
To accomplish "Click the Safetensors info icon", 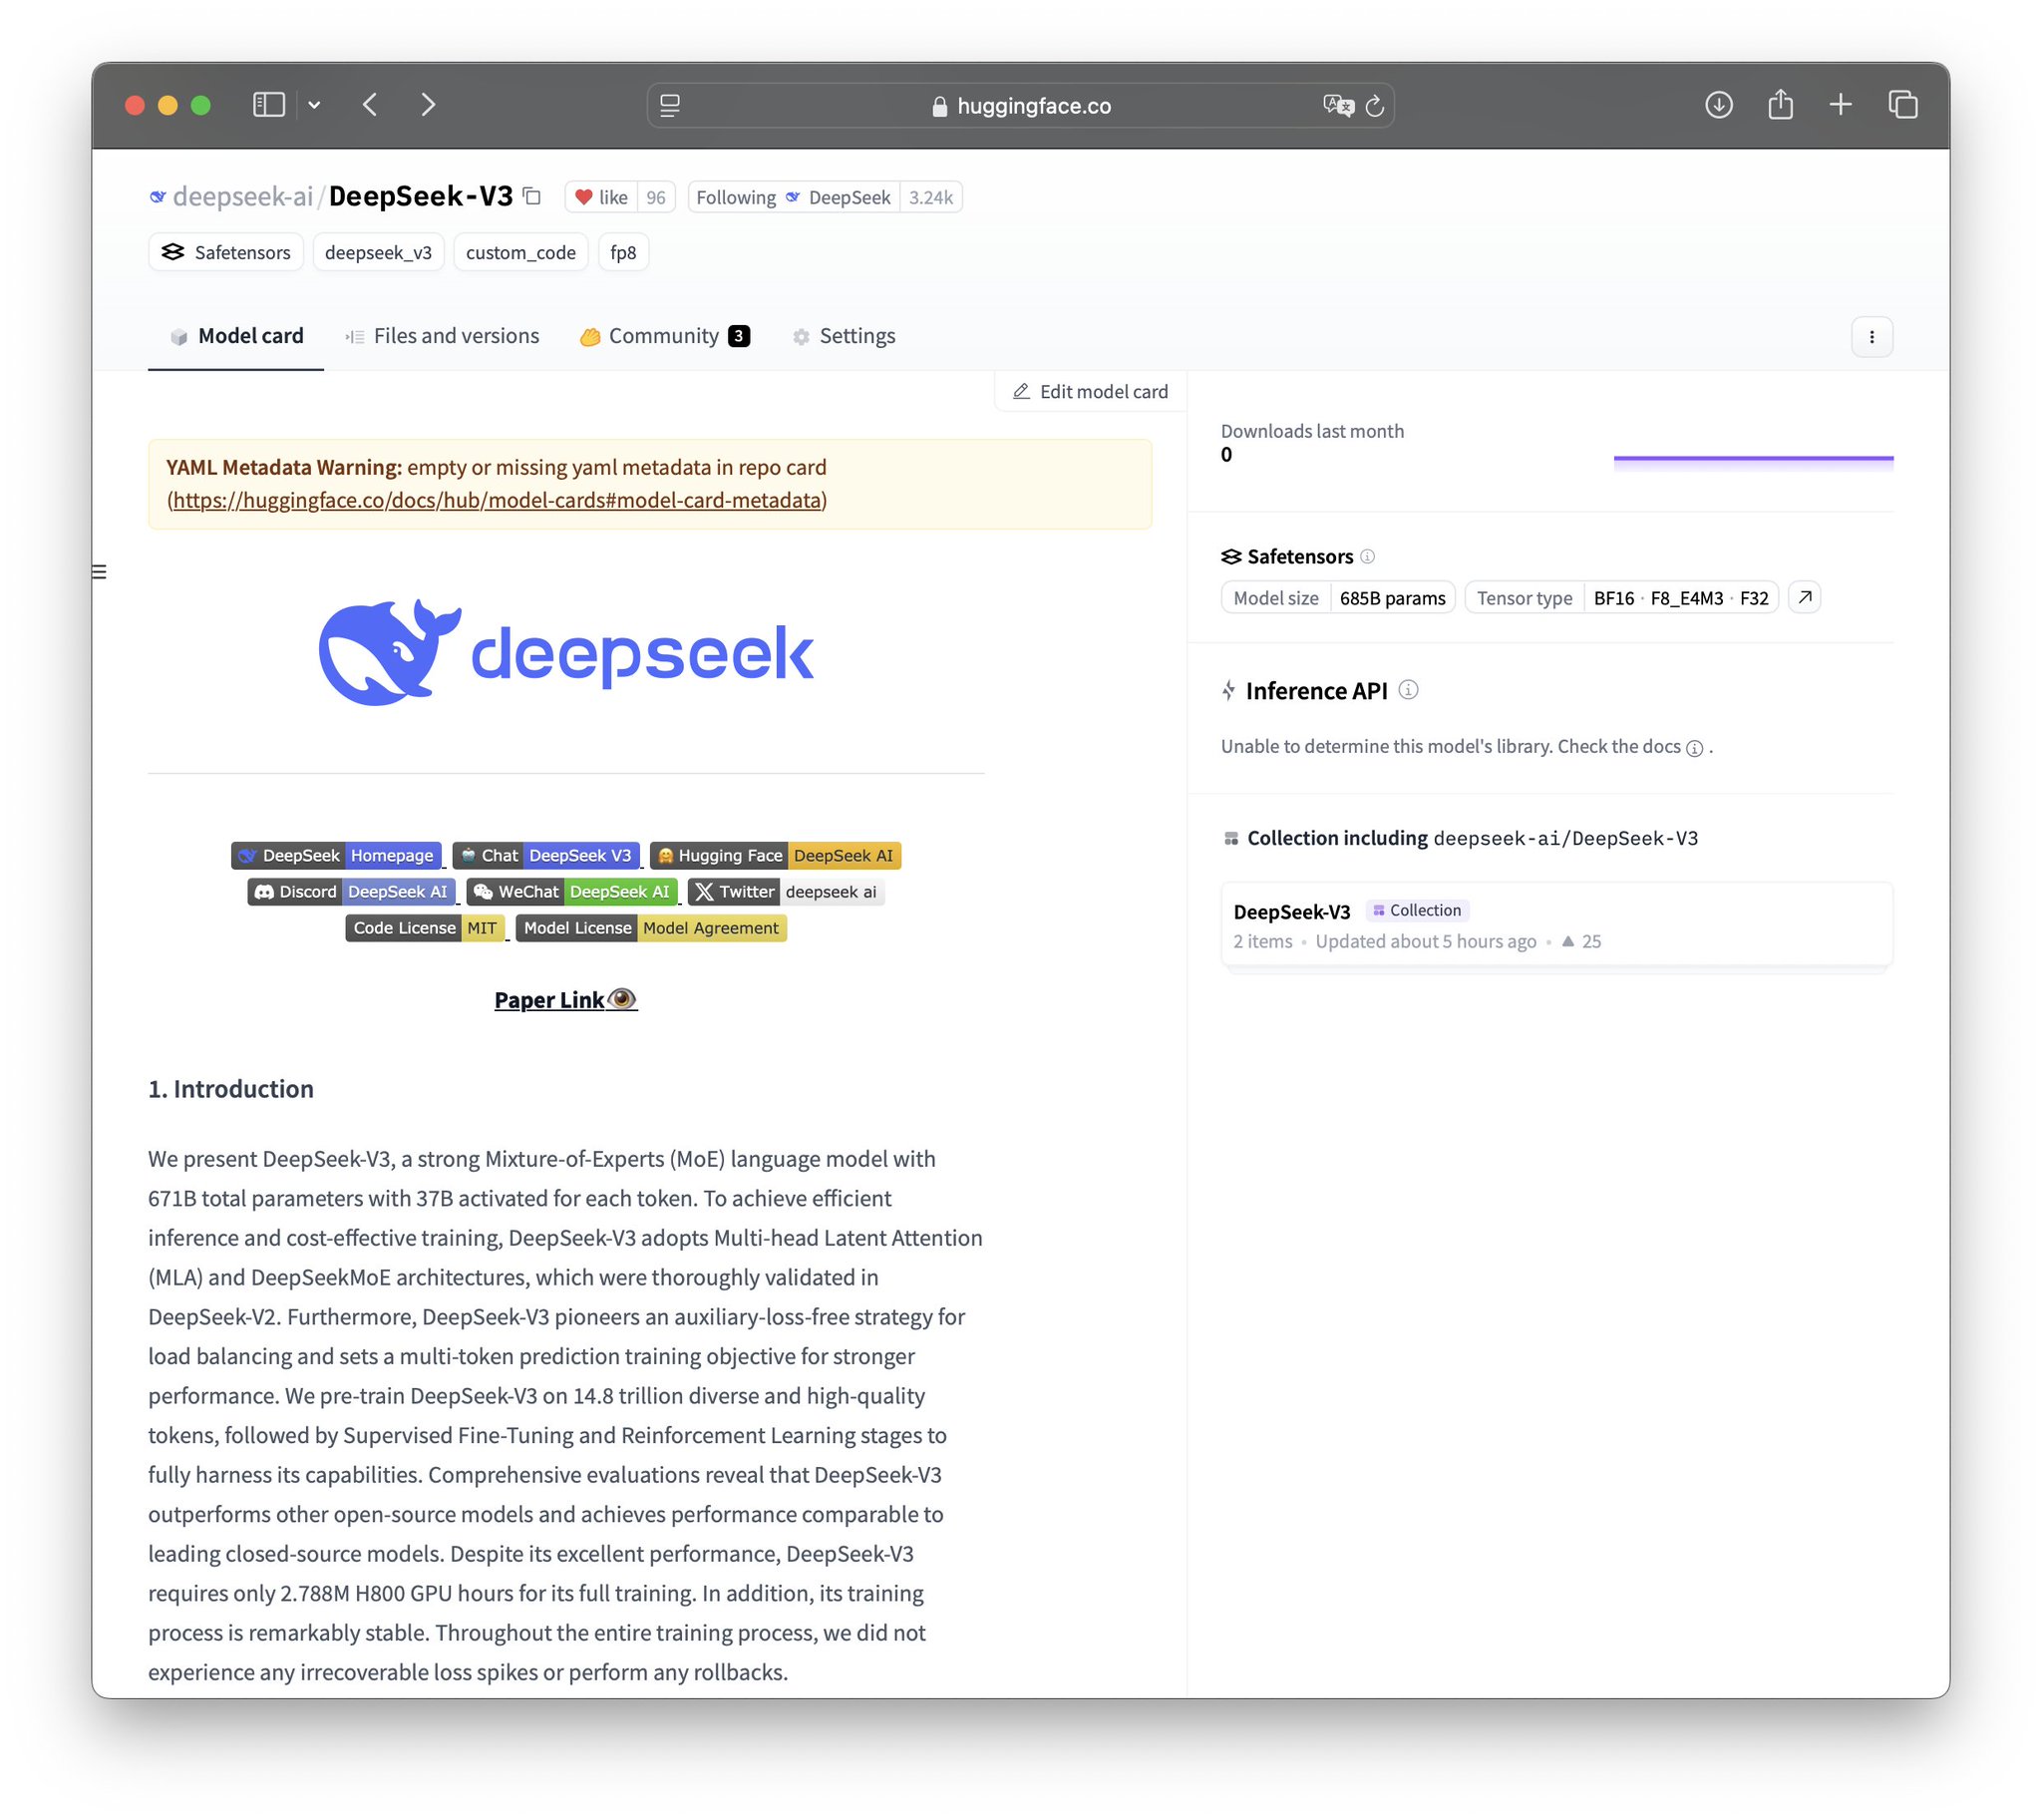I will [1367, 556].
